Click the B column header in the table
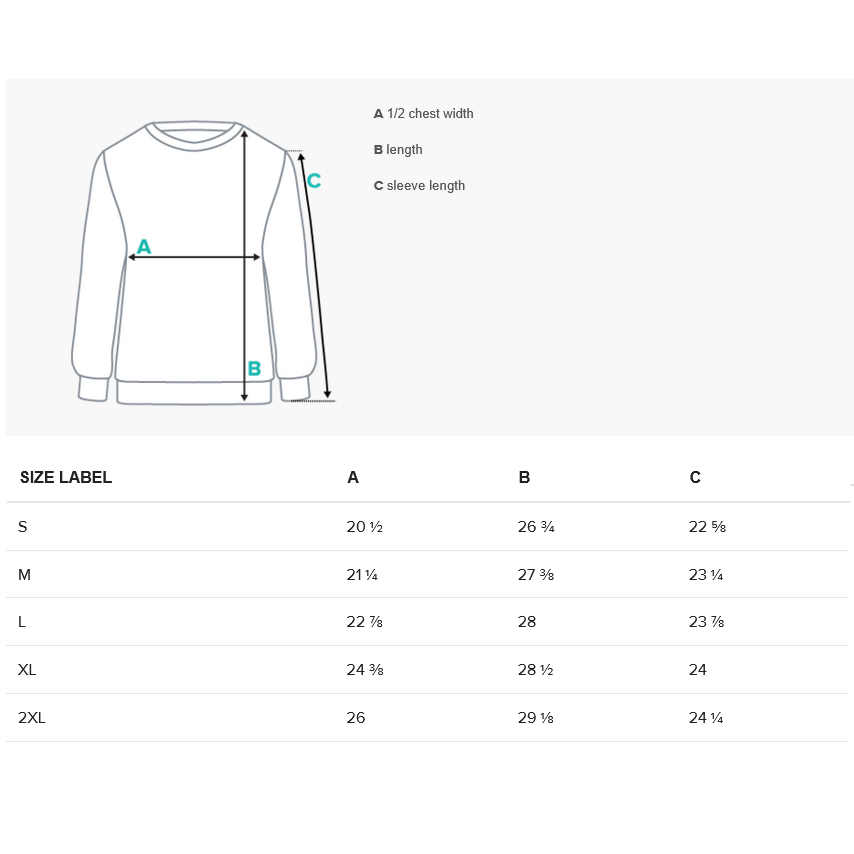The width and height of the screenshot is (854, 854). point(524,478)
